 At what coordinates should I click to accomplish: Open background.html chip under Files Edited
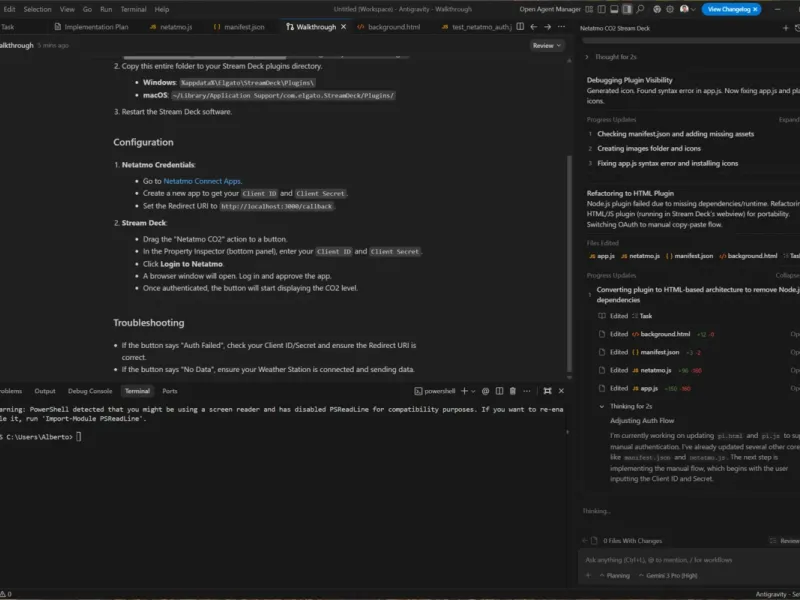tap(748, 256)
